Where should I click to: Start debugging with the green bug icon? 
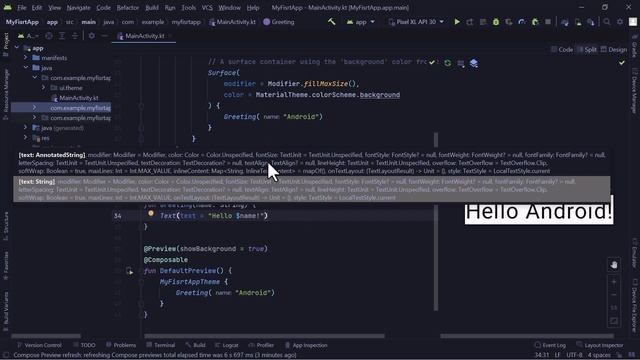click(496, 22)
